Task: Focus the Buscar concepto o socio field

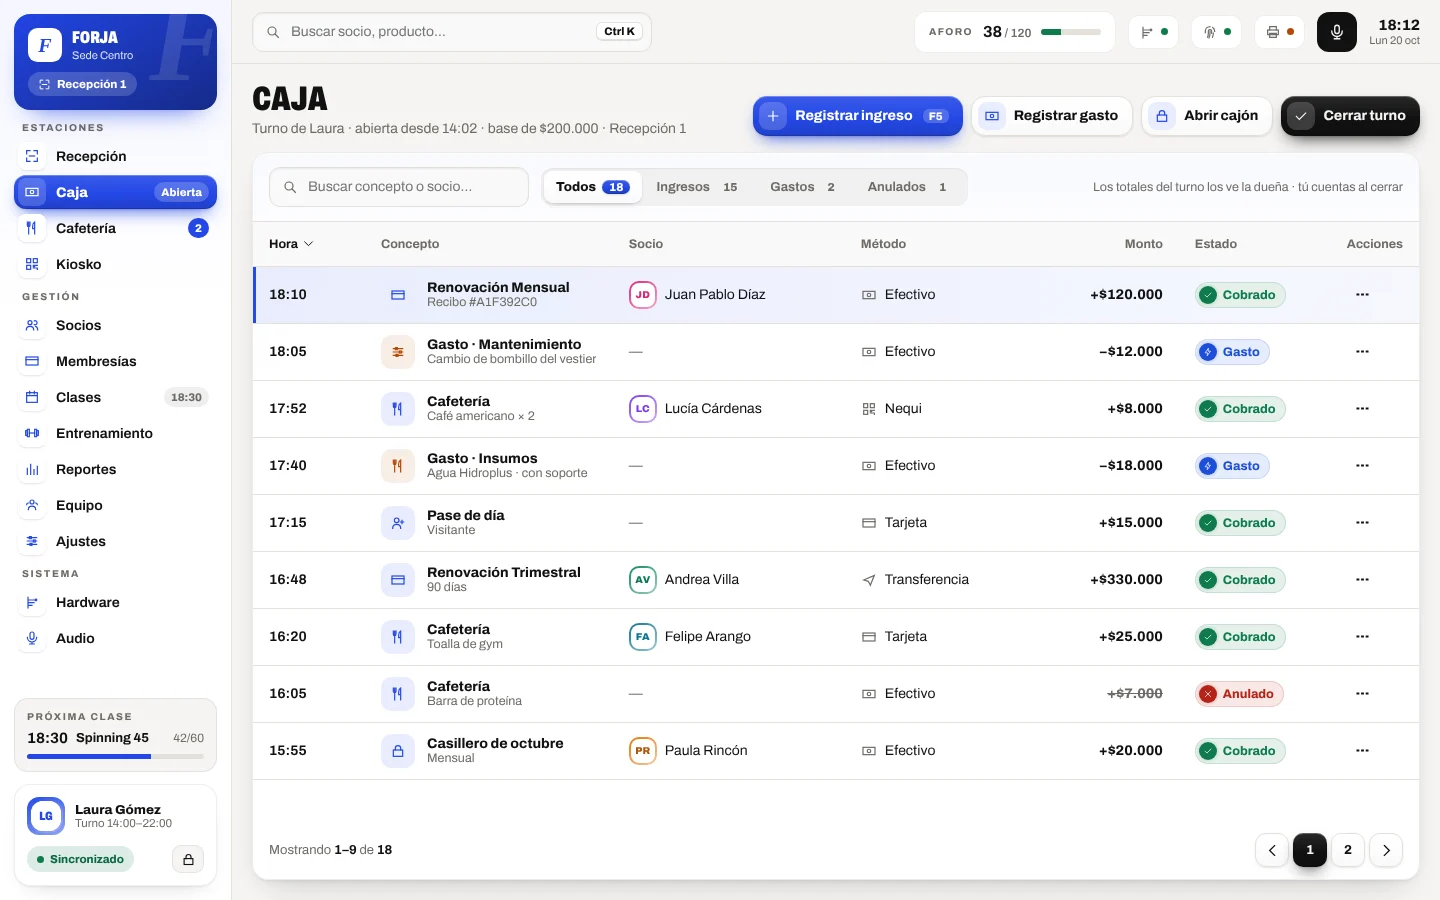Action: tap(399, 187)
